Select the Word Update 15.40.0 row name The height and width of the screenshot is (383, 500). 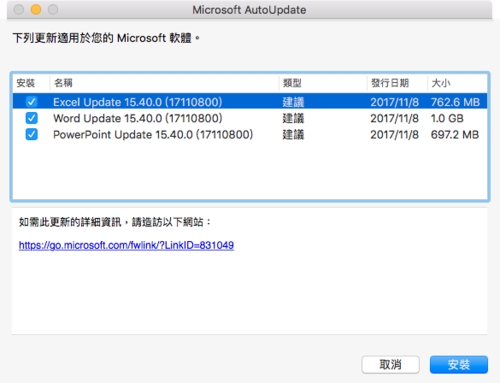point(138,118)
